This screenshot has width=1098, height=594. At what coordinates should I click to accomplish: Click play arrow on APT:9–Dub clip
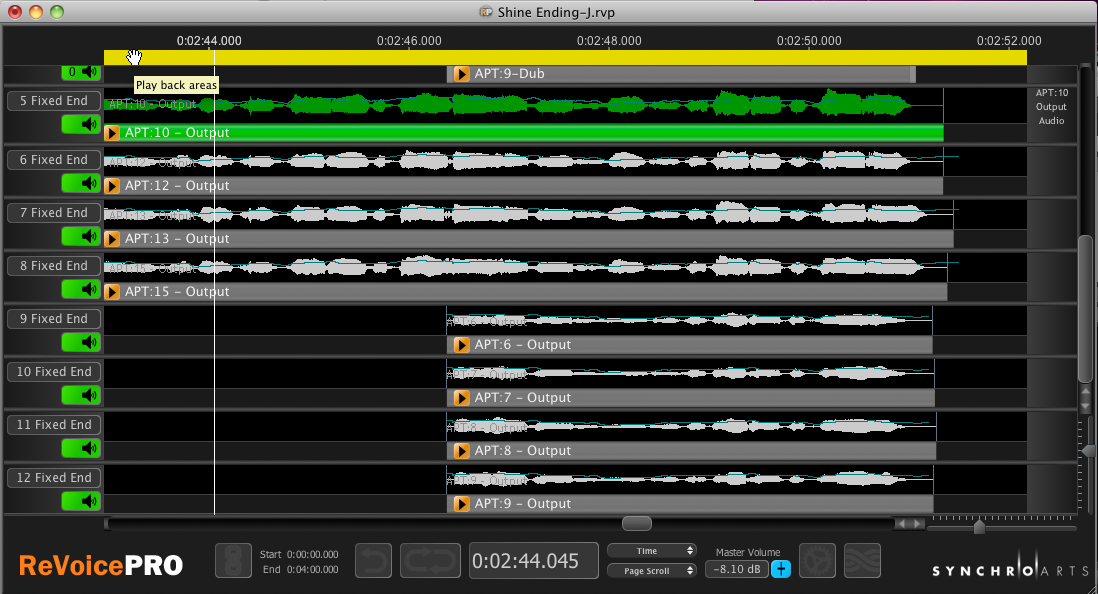[x=461, y=74]
